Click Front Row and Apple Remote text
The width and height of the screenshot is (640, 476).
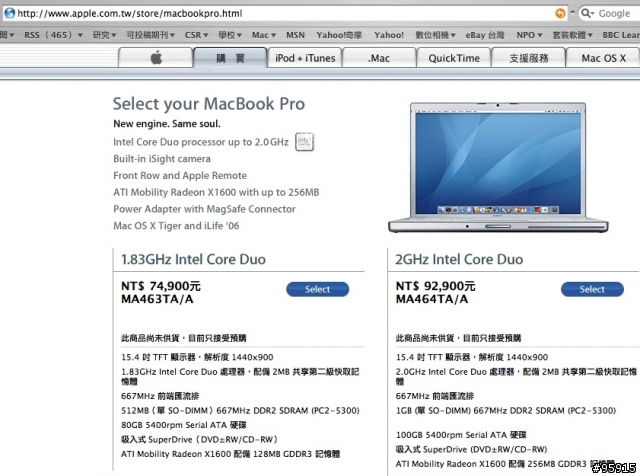[x=180, y=176]
